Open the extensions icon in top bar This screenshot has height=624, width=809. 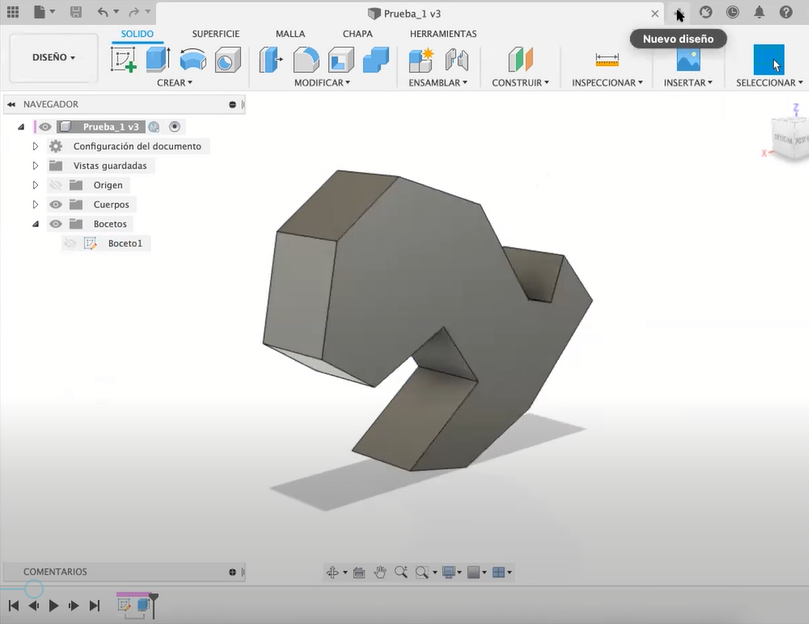tap(706, 12)
